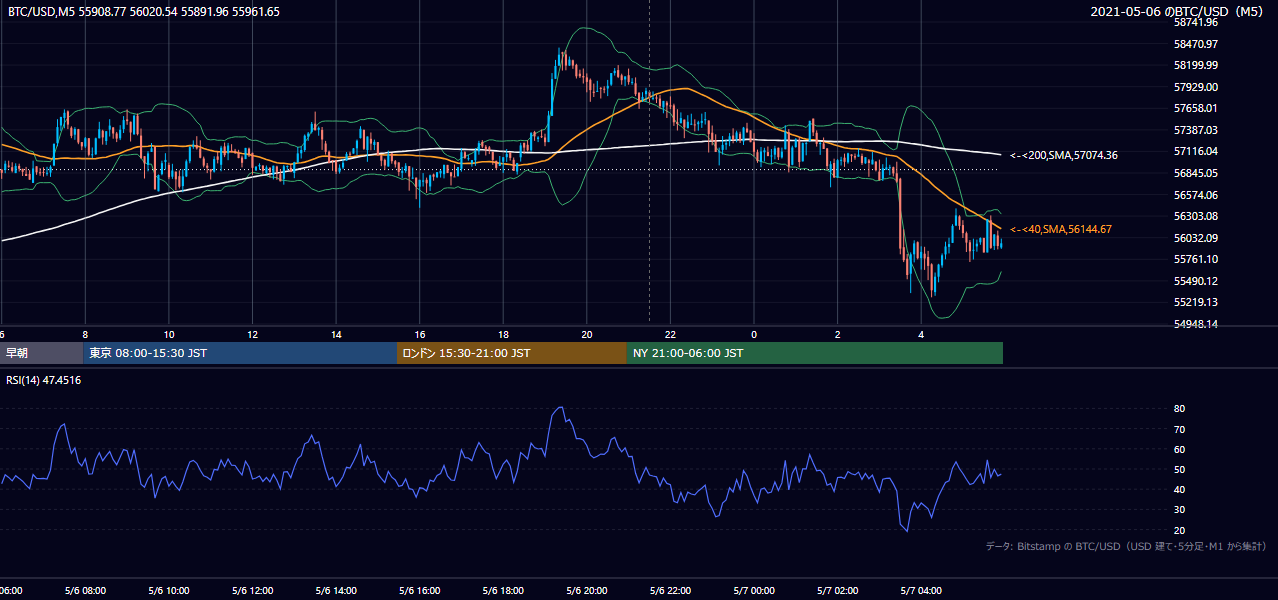Click hour label 22 under price chart
This screenshot has width=1278, height=600.
[670, 334]
